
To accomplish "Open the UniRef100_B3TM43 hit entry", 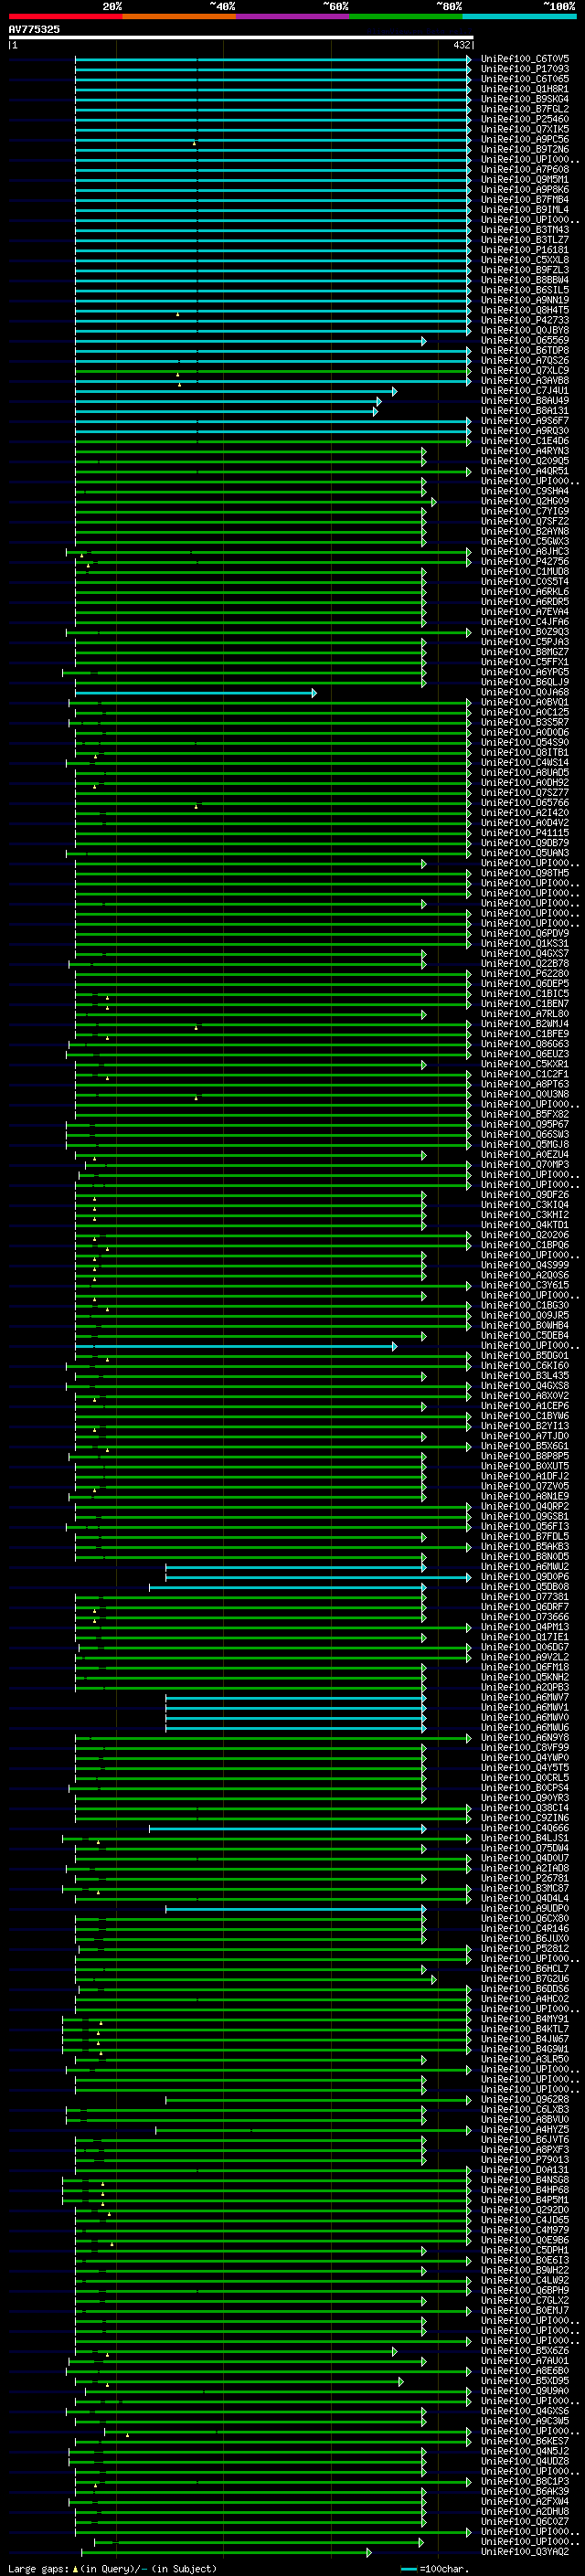I will [x=525, y=230].
